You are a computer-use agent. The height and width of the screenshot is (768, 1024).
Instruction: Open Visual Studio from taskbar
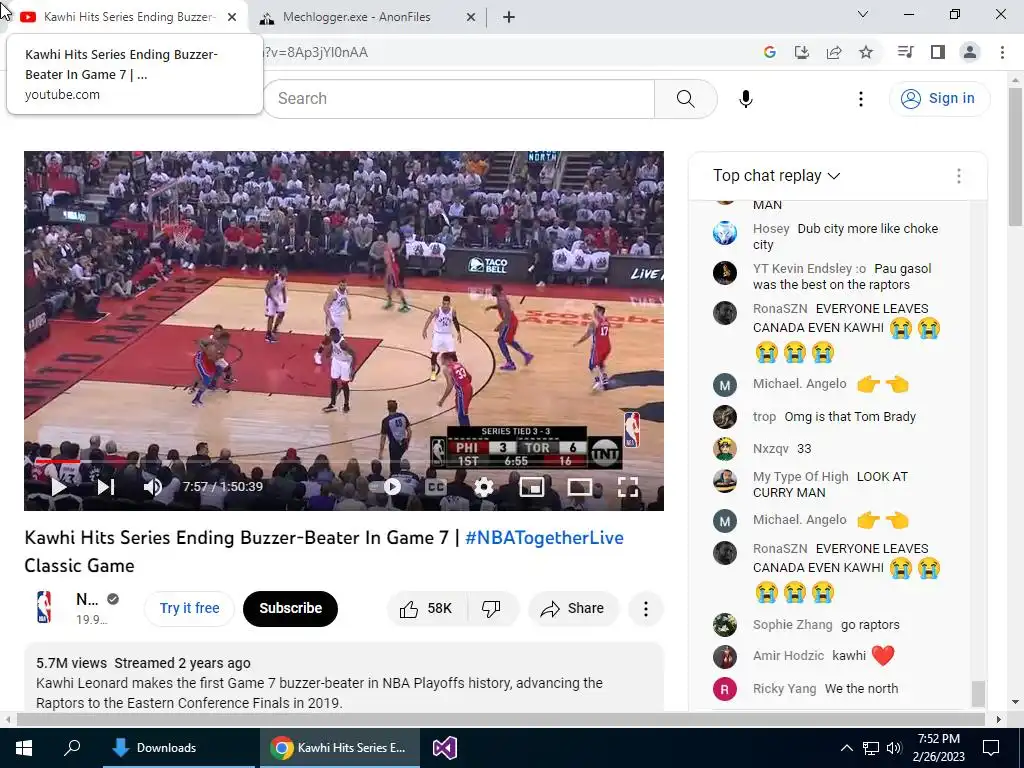coord(445,748)
